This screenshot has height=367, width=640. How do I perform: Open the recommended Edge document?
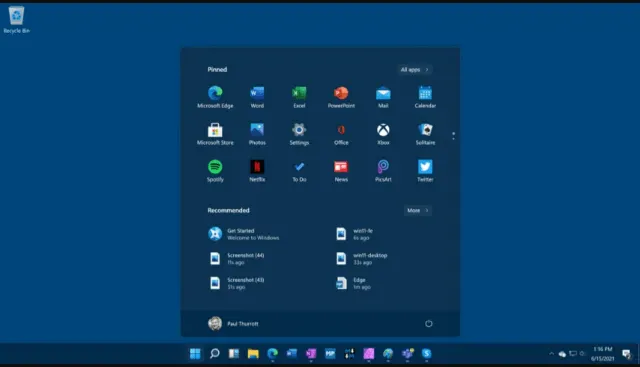(353, 283)
